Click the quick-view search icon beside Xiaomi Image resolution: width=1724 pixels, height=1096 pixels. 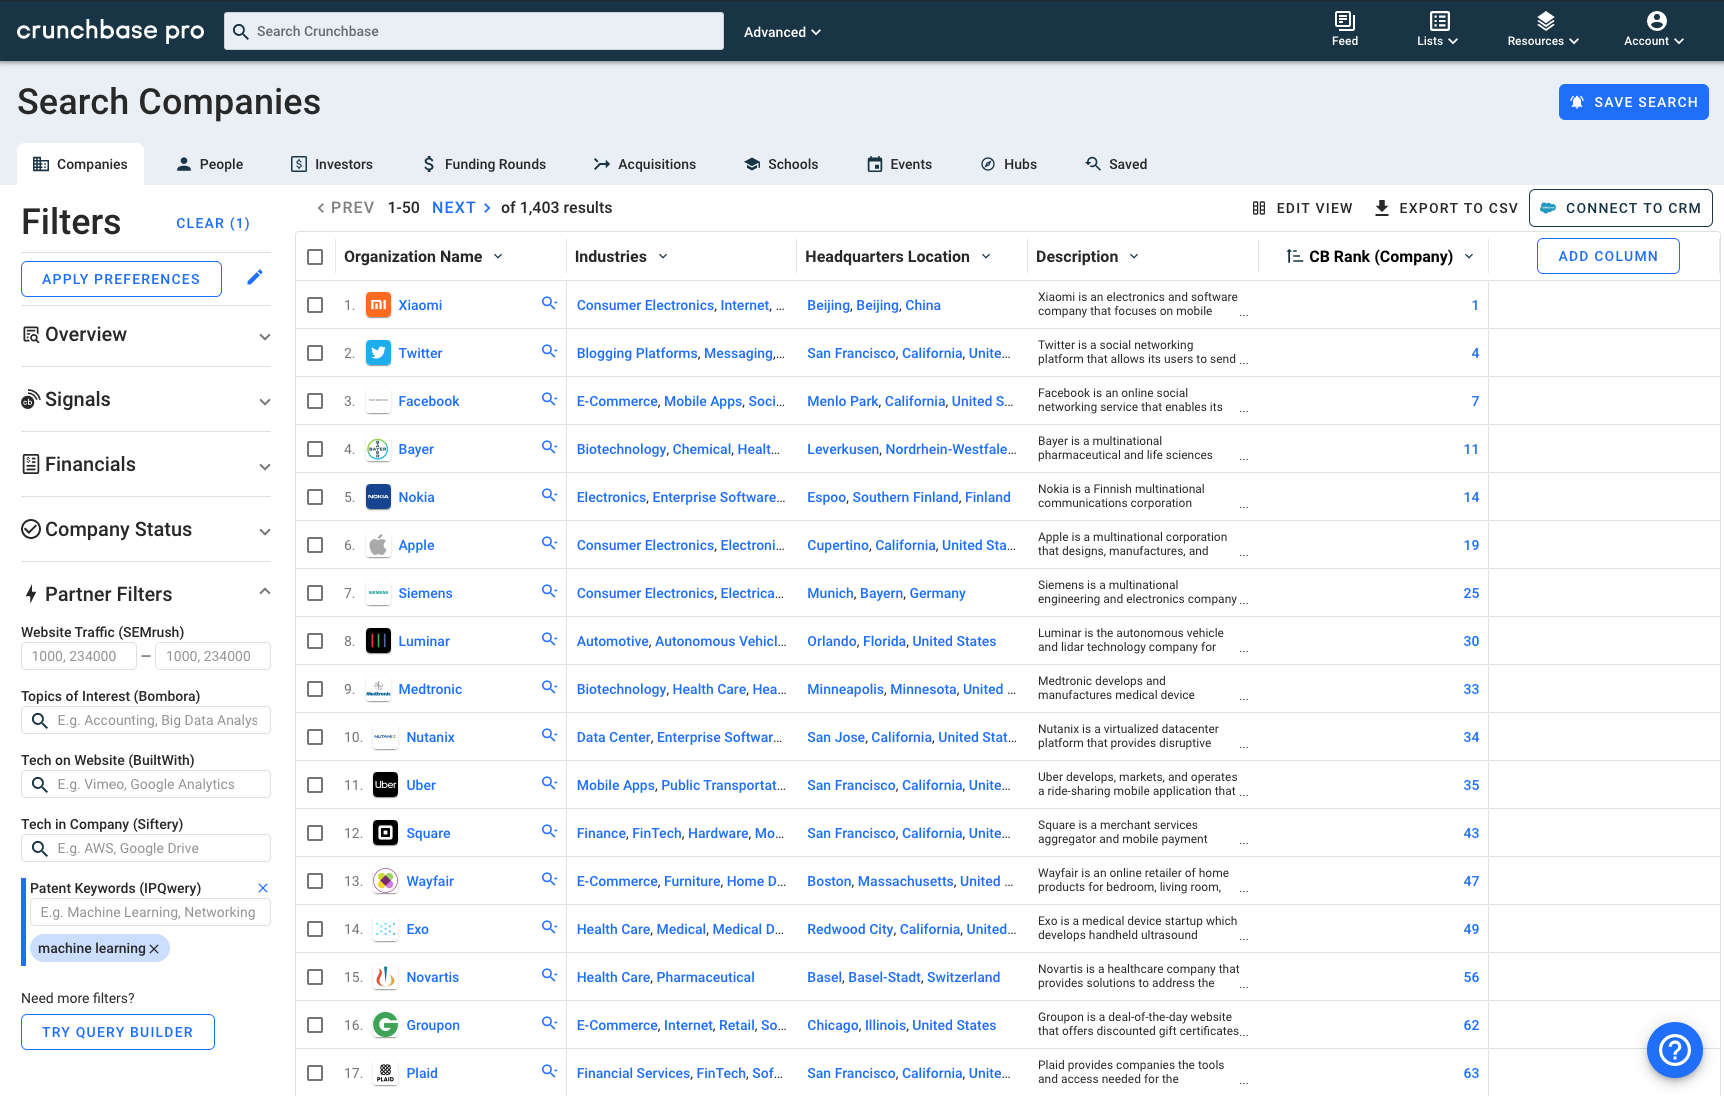pos(549,303)
